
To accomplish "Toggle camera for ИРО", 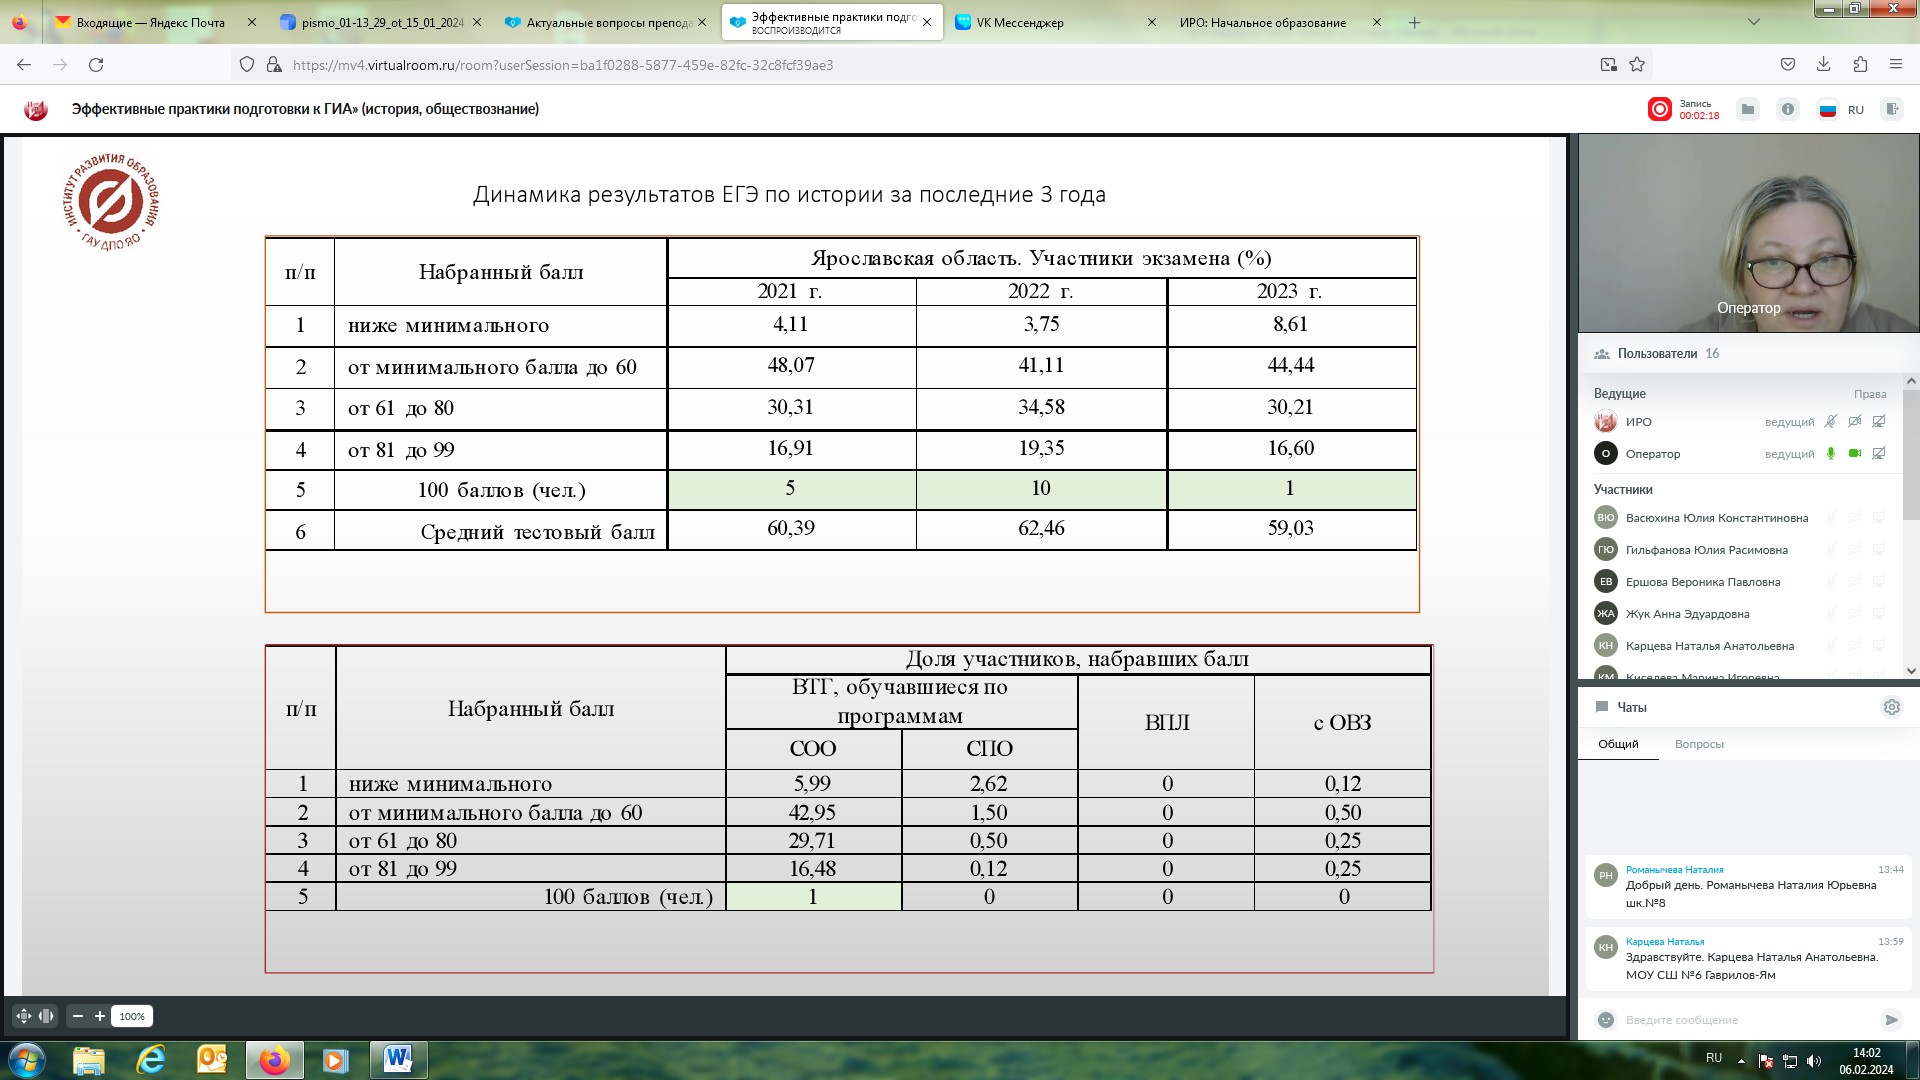I will tap(1855, 422).
